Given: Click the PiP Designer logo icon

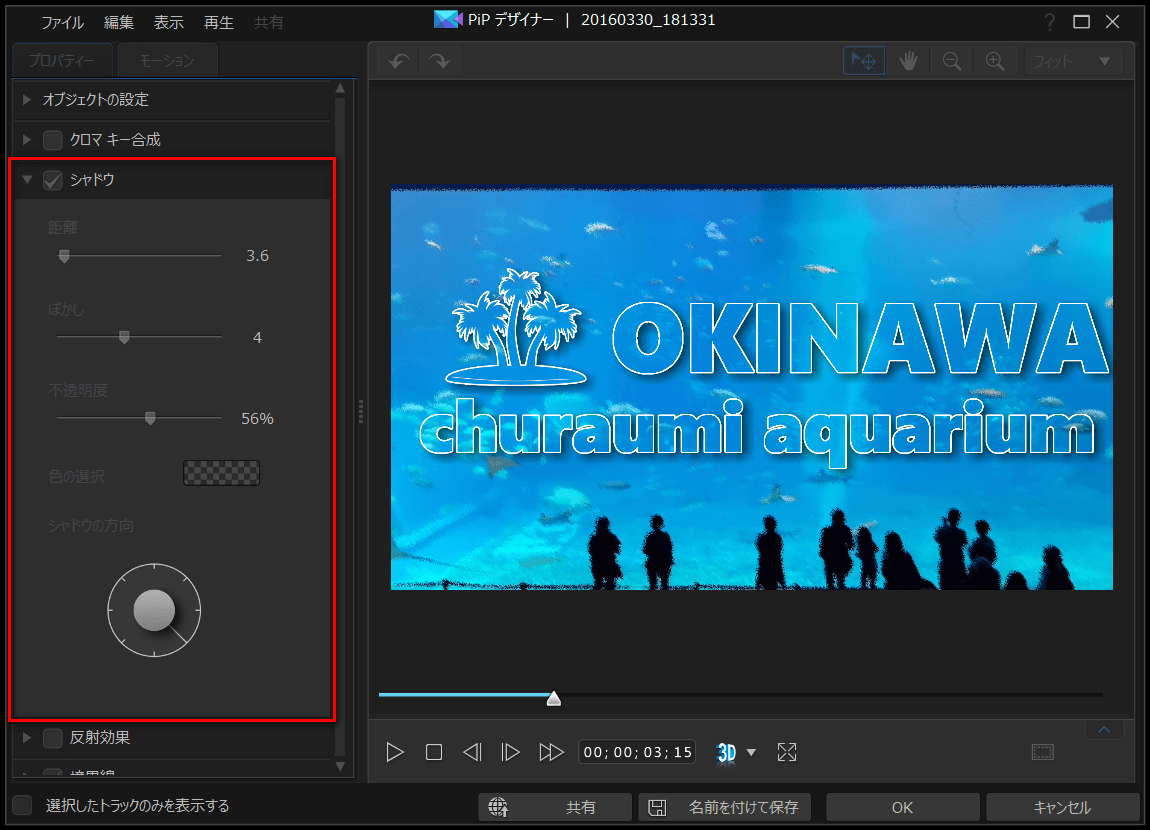Looking at the screenshot, I should [447, 20].
